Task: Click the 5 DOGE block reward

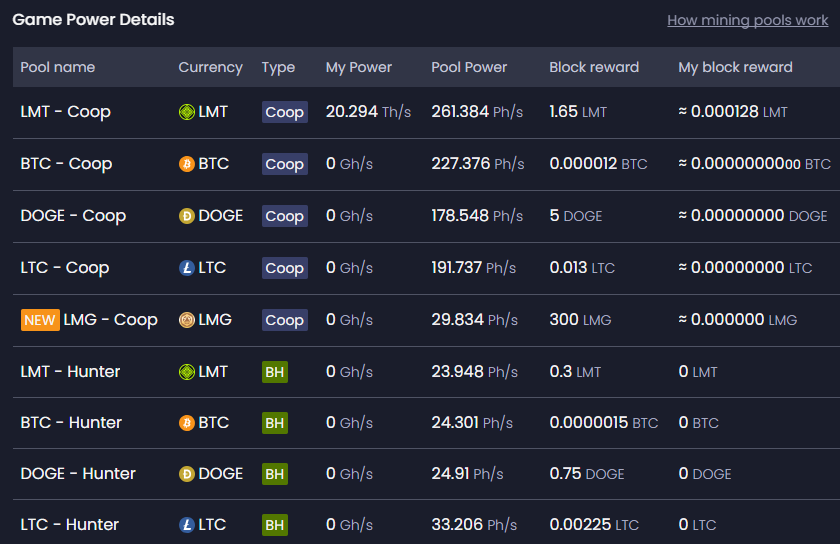Action: click(576, 216)
